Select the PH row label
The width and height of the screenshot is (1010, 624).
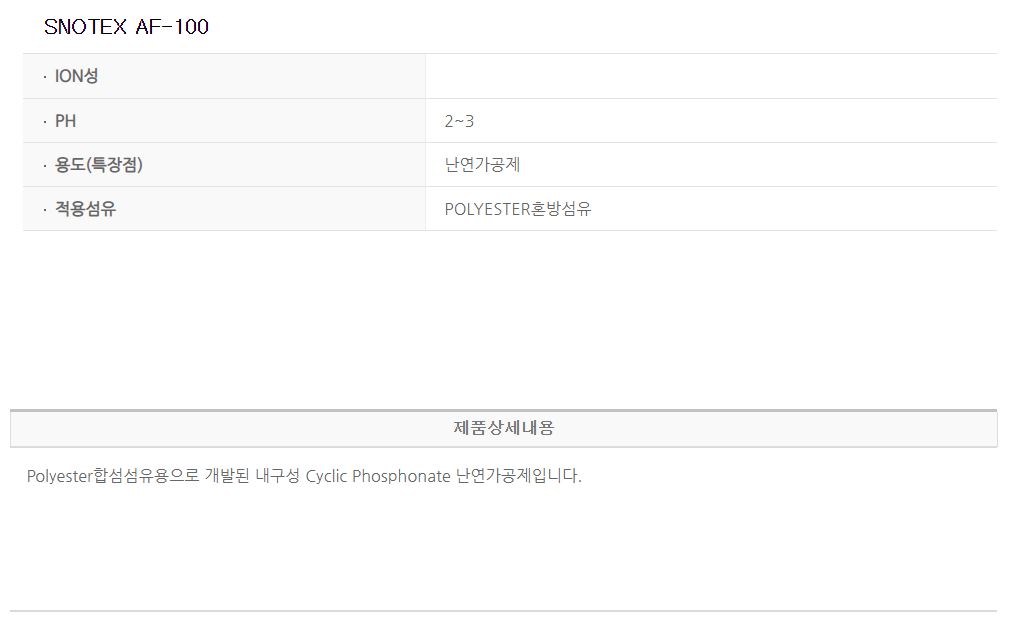point(65,121)
